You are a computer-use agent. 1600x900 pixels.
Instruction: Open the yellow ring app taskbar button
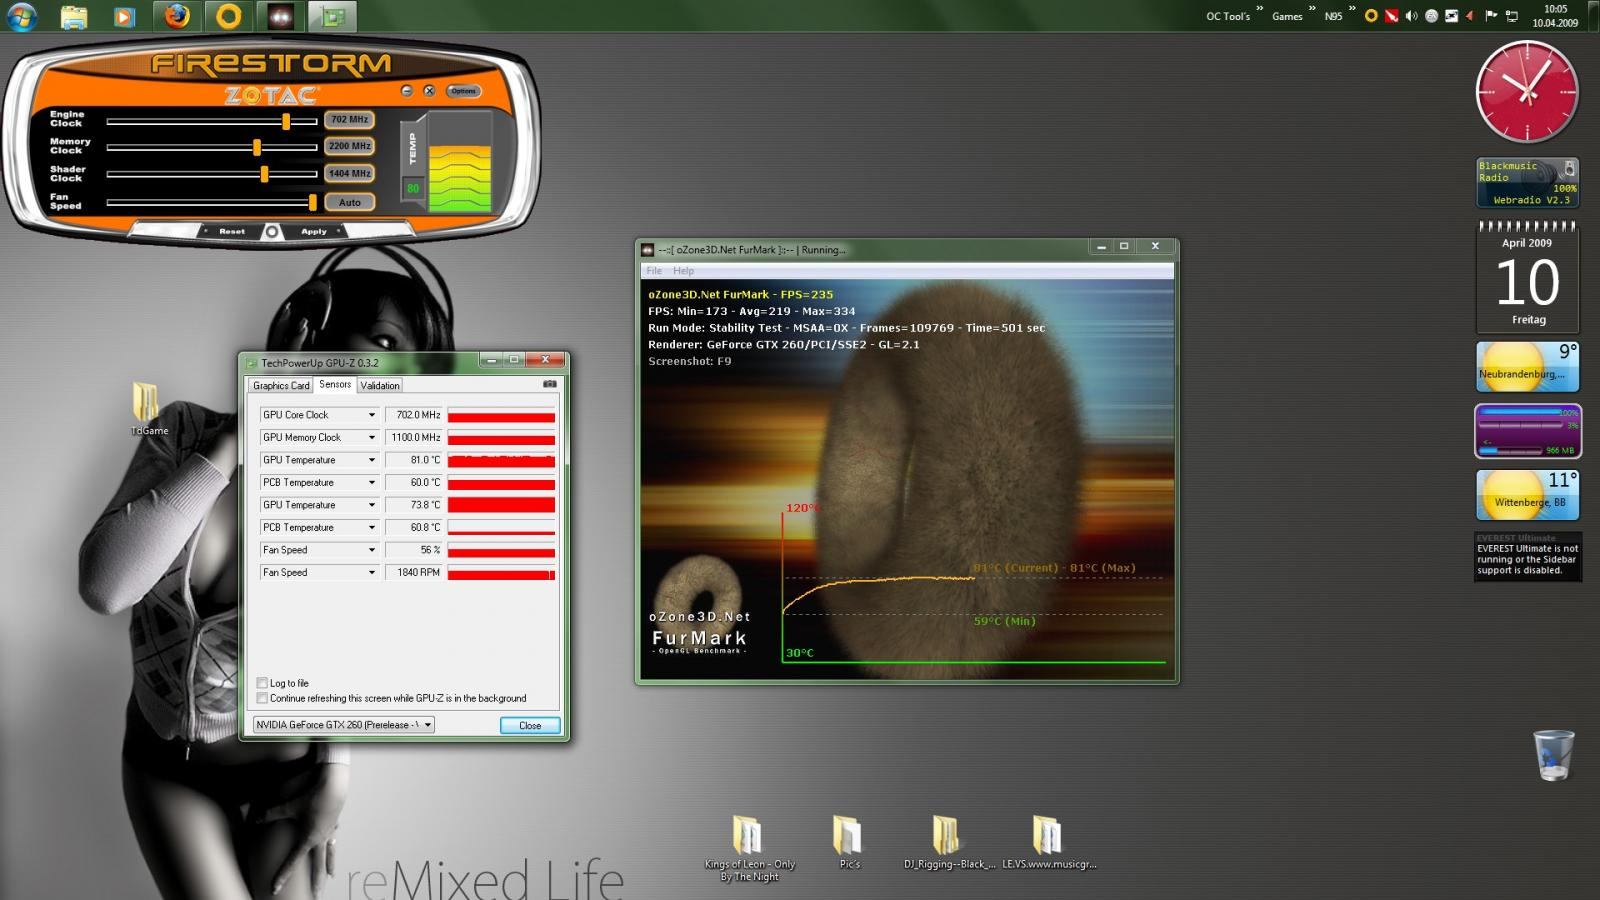[229, 16]
